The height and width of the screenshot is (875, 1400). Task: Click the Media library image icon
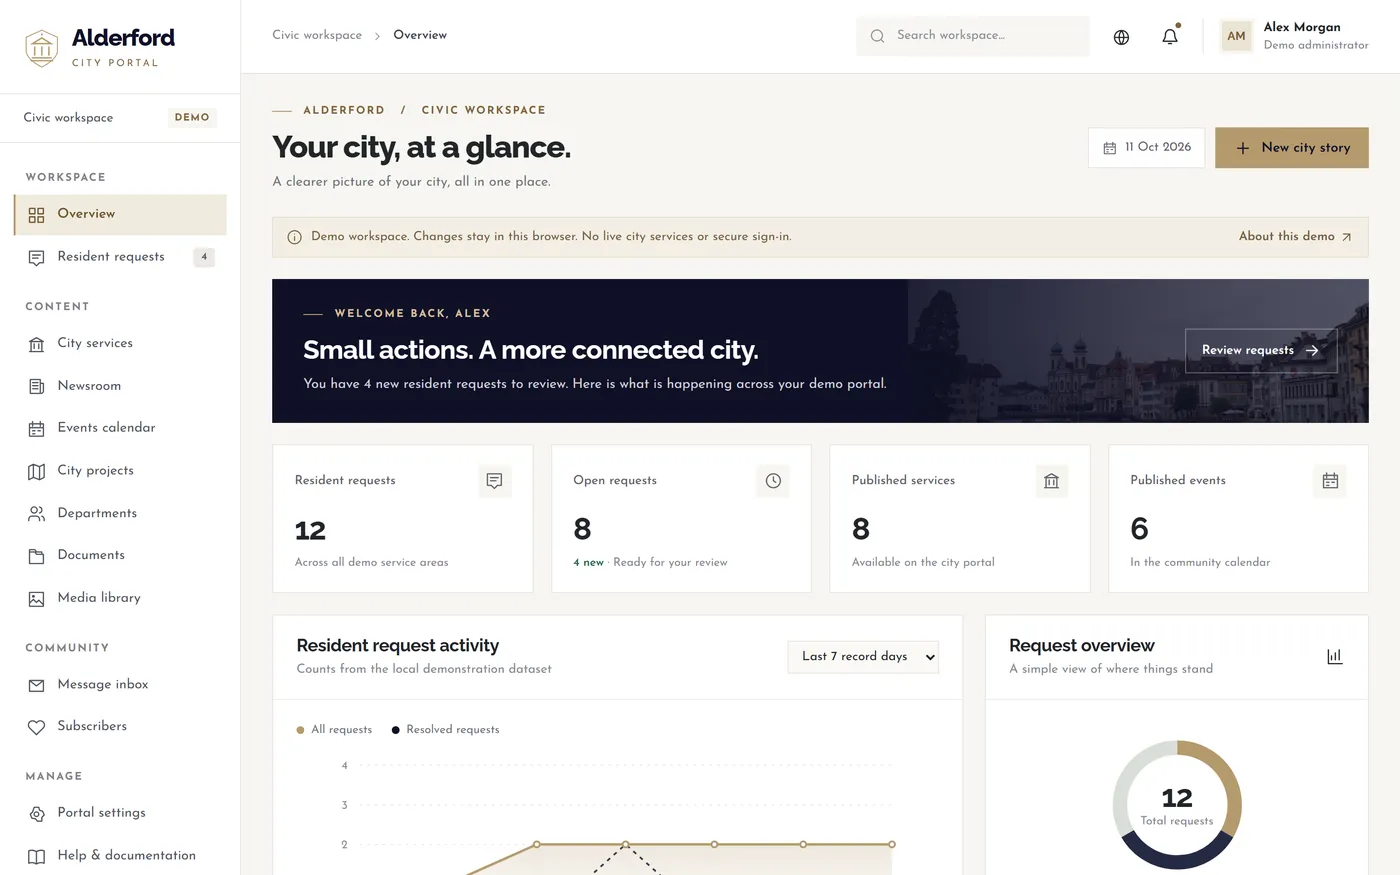click(x=37, y=599)
